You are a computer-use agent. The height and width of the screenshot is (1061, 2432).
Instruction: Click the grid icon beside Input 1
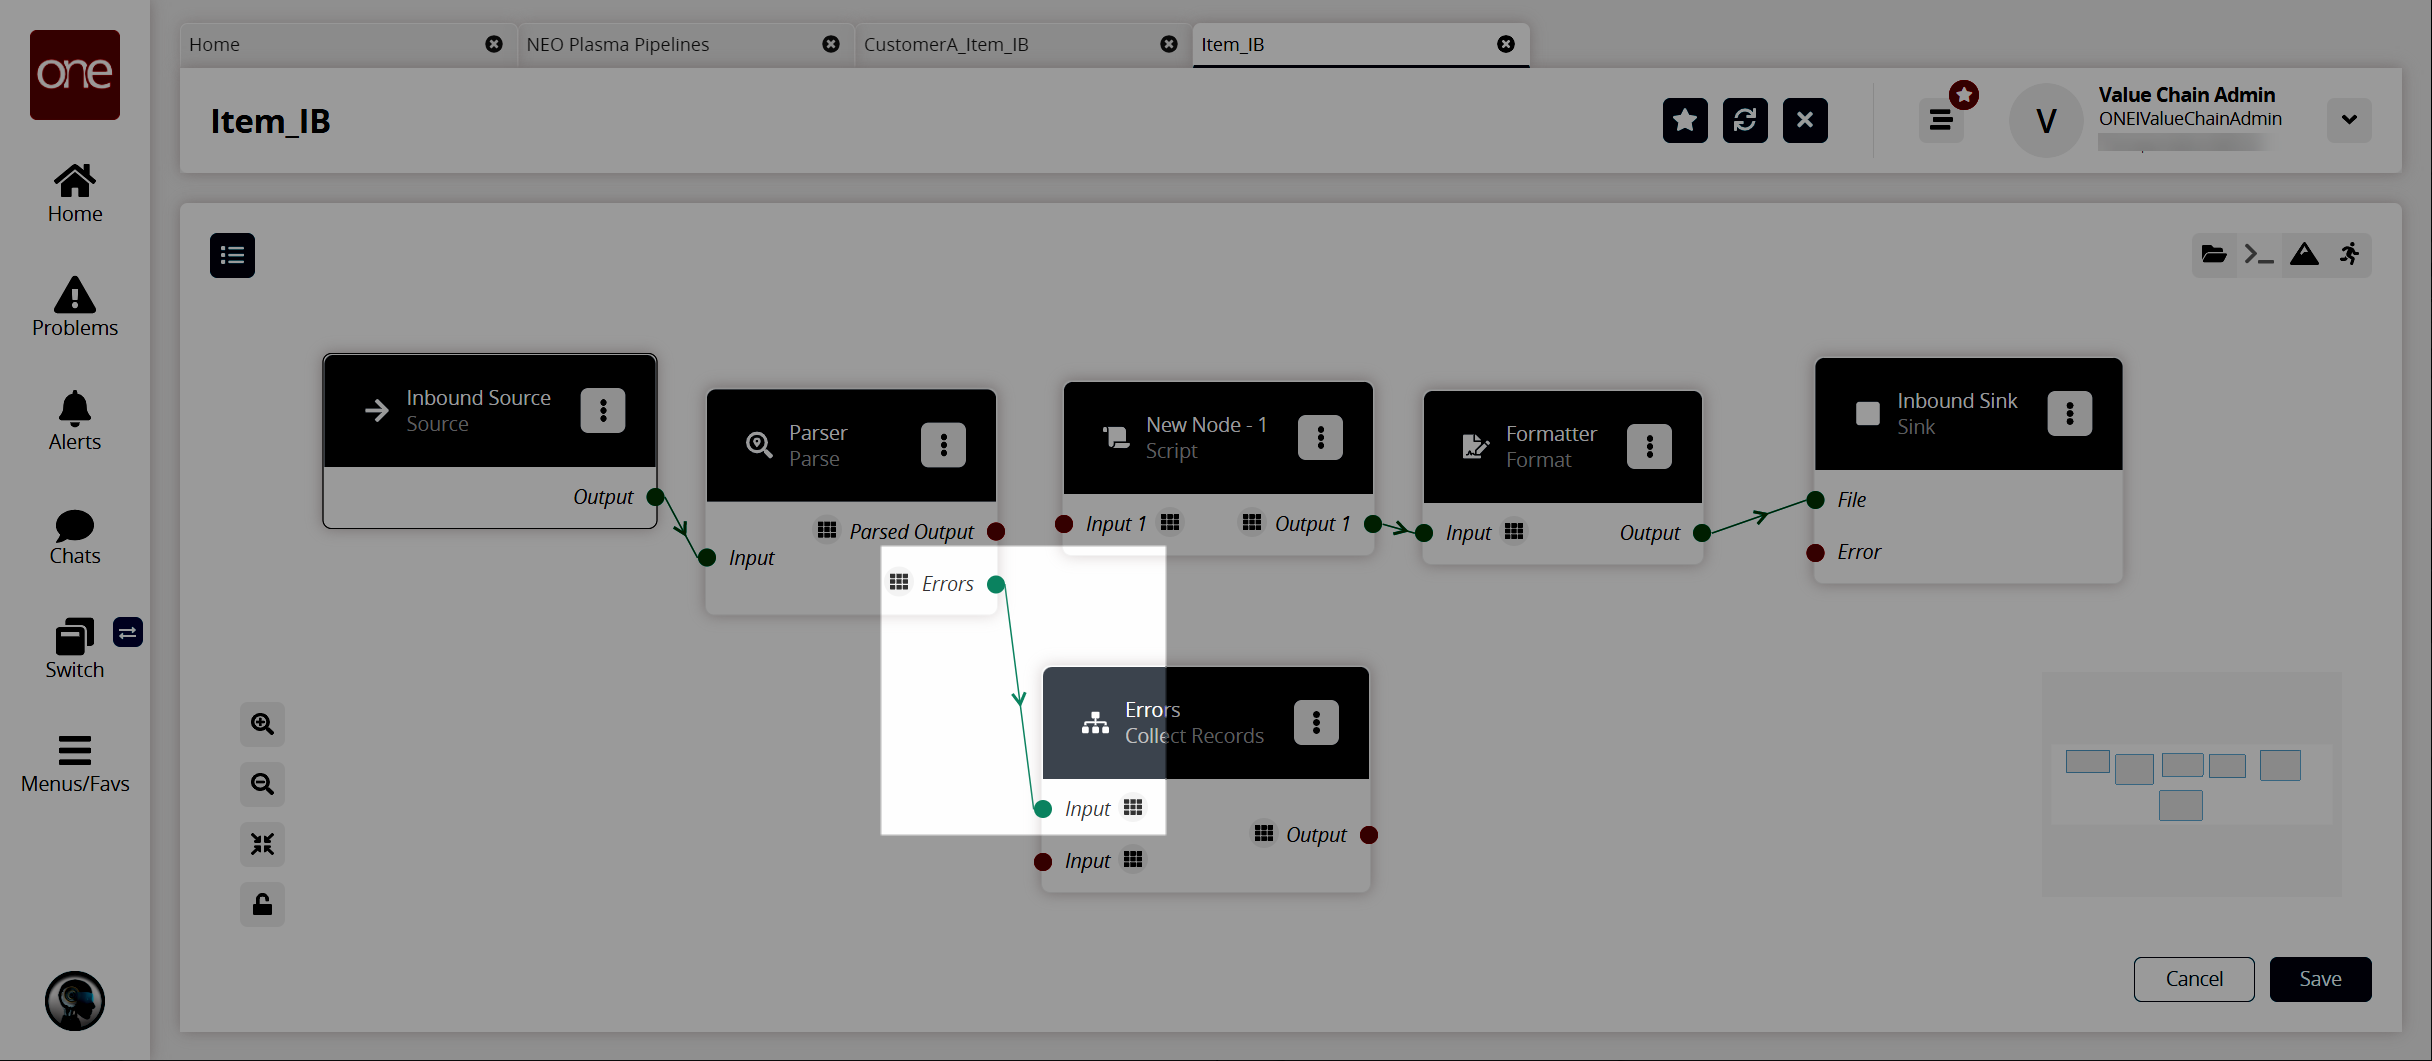tap(1170, 522)
